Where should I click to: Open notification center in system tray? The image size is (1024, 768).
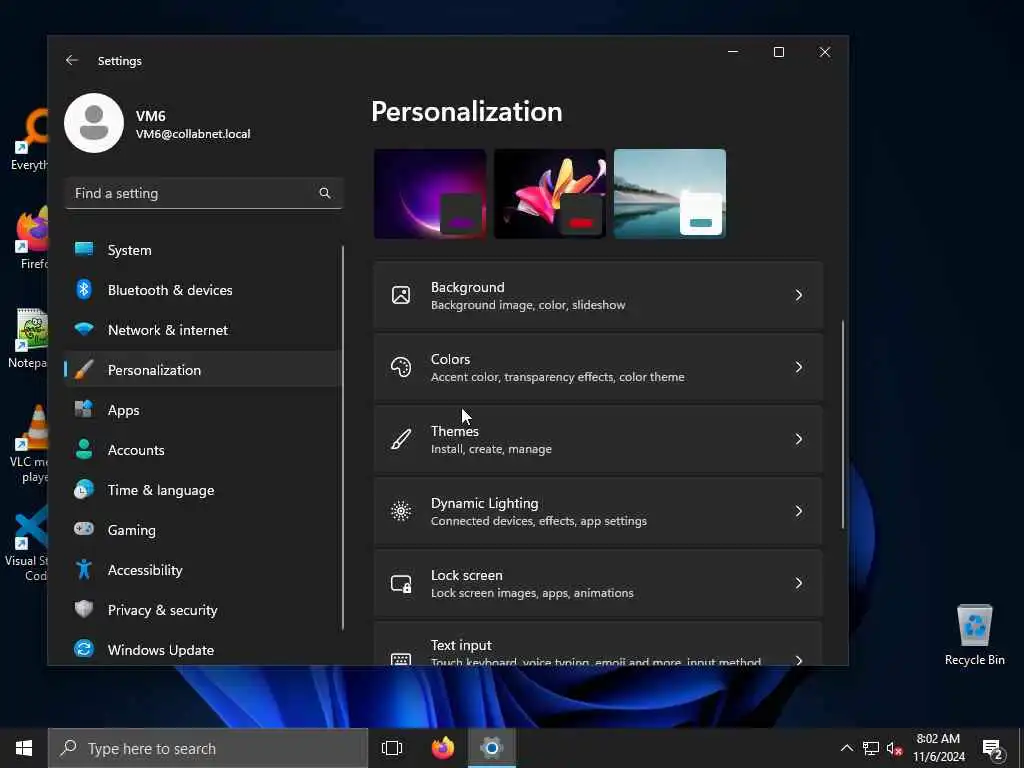[993, 749]
